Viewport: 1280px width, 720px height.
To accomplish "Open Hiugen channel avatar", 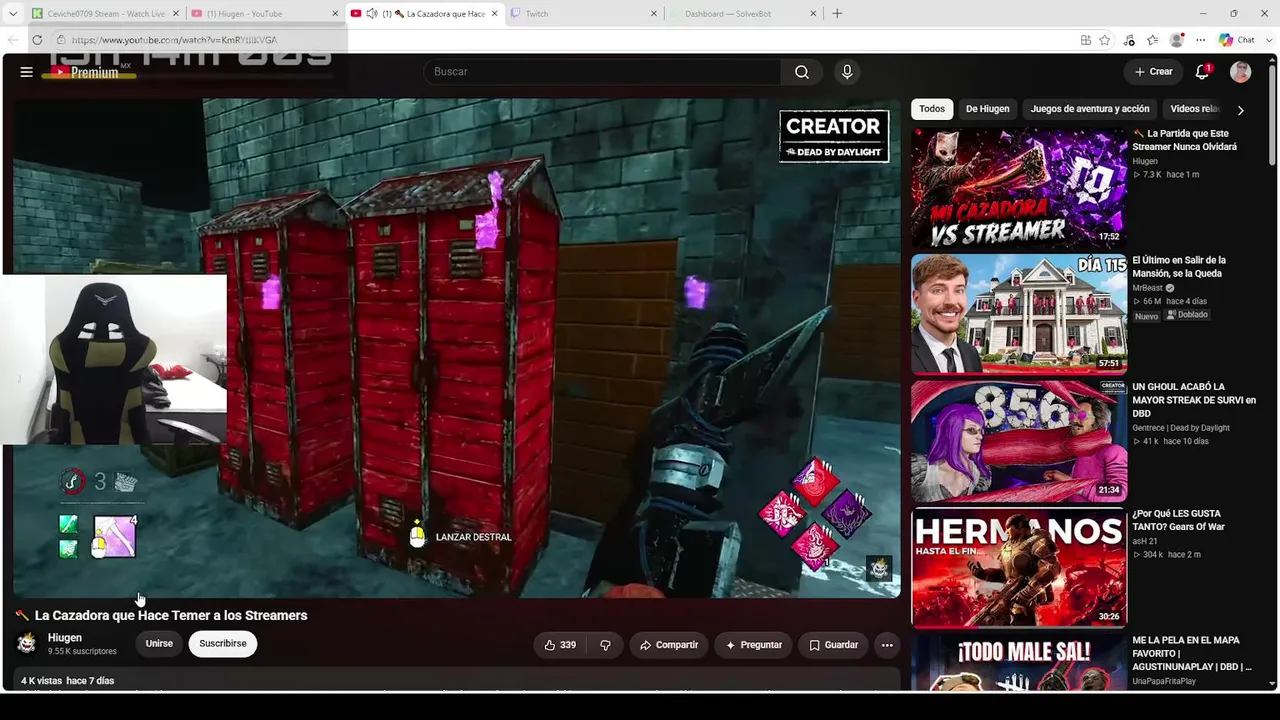I will [27, 643].
